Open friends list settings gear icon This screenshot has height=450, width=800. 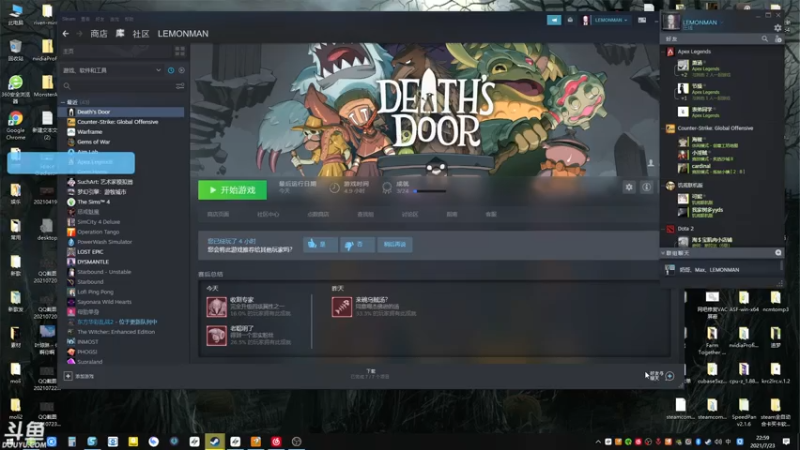[778, 28]
